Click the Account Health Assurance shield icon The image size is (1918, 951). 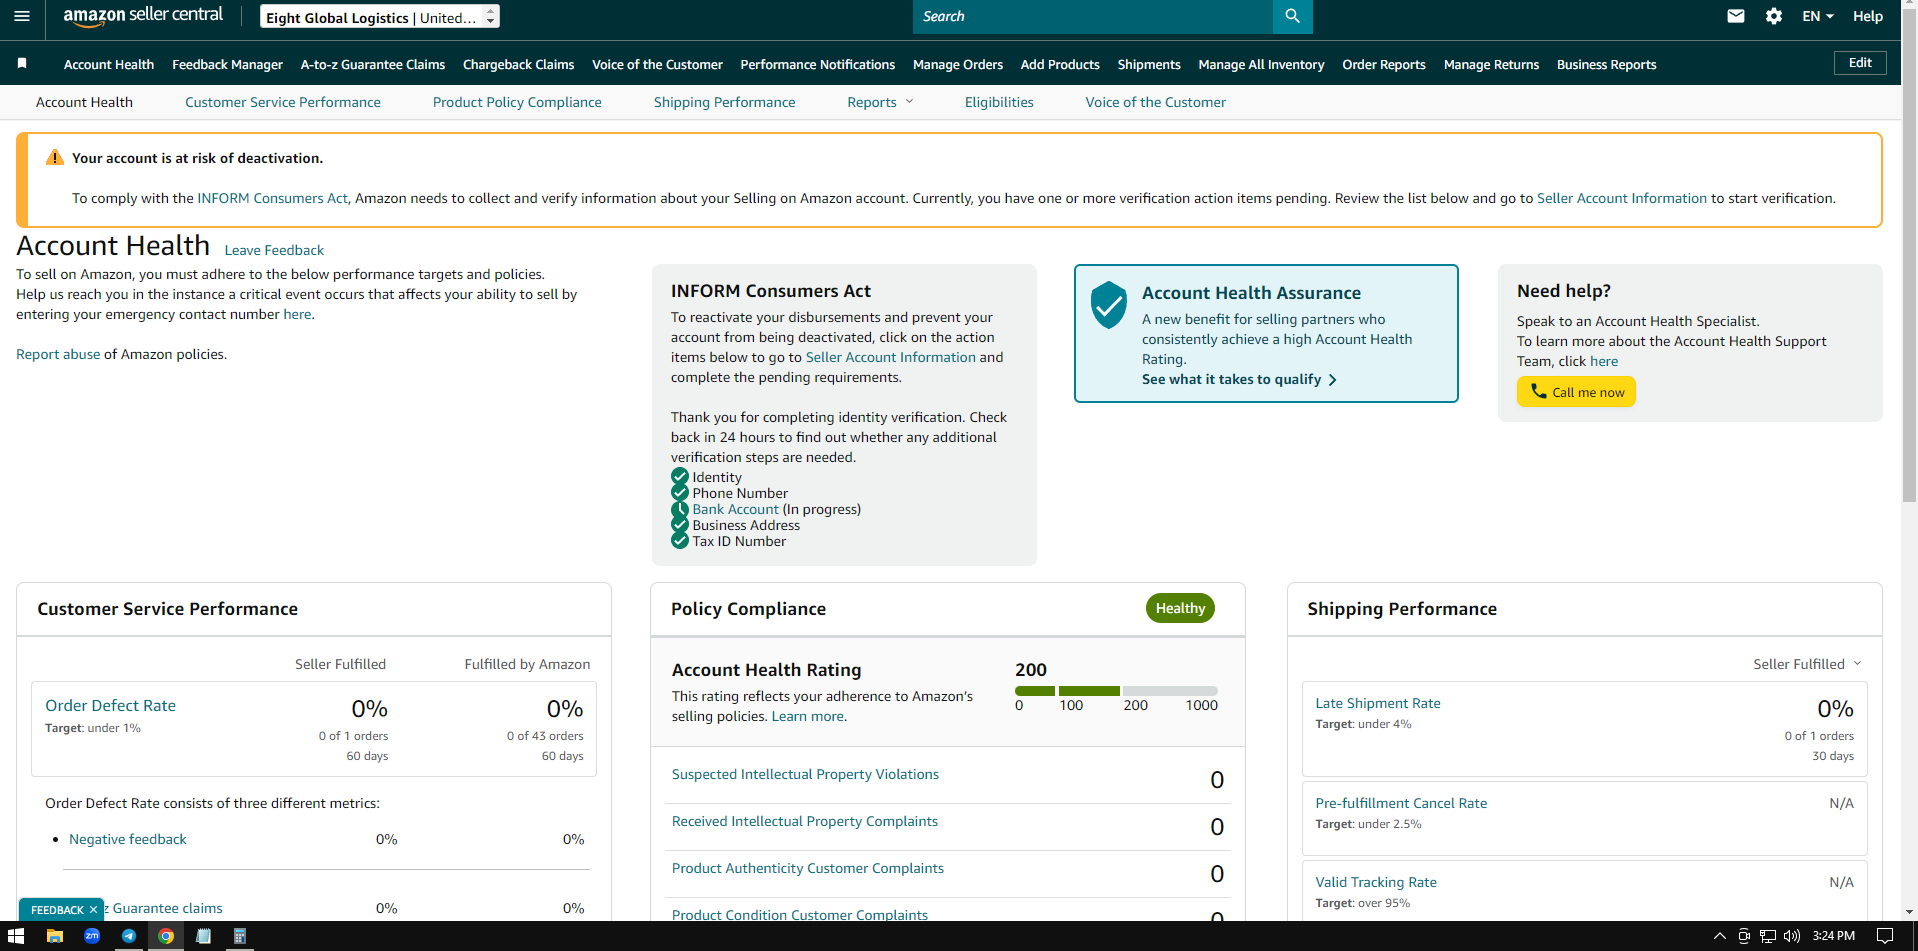click(x=1109, y=305)
